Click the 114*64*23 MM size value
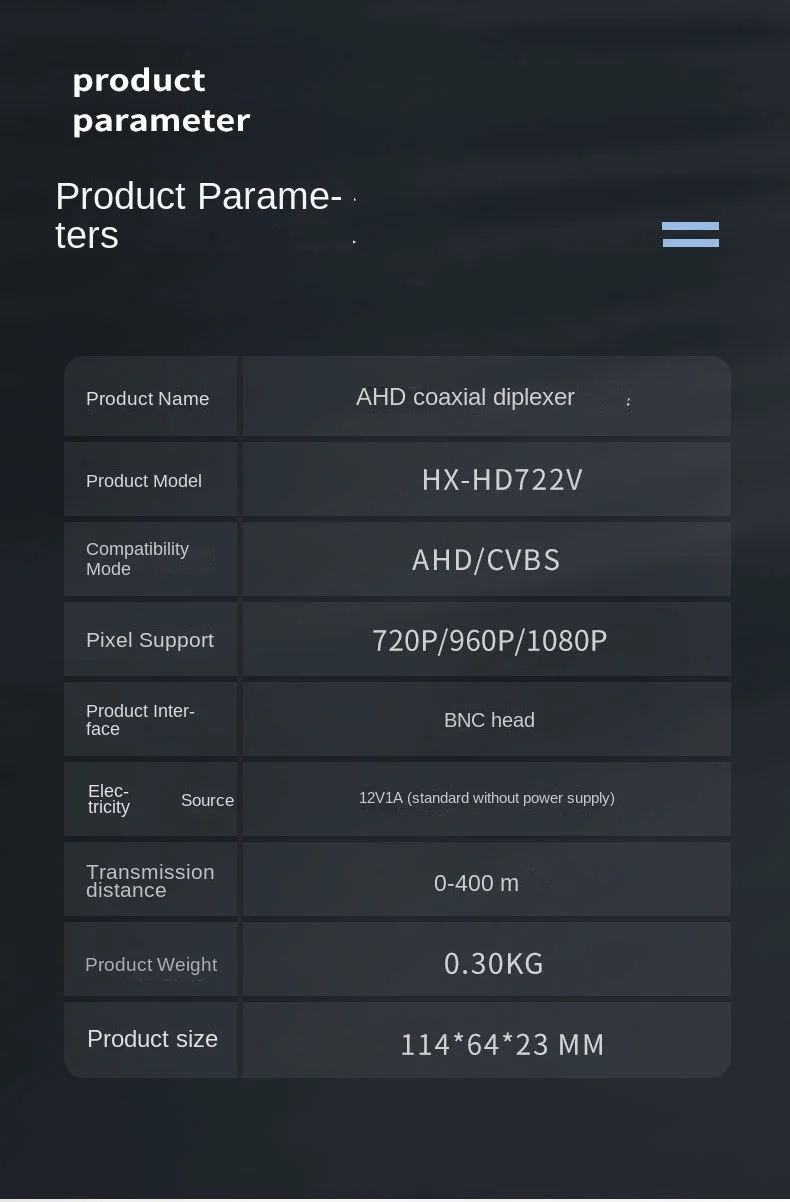The height and width of the screenshot is (1202, 790). point(502,1045)
